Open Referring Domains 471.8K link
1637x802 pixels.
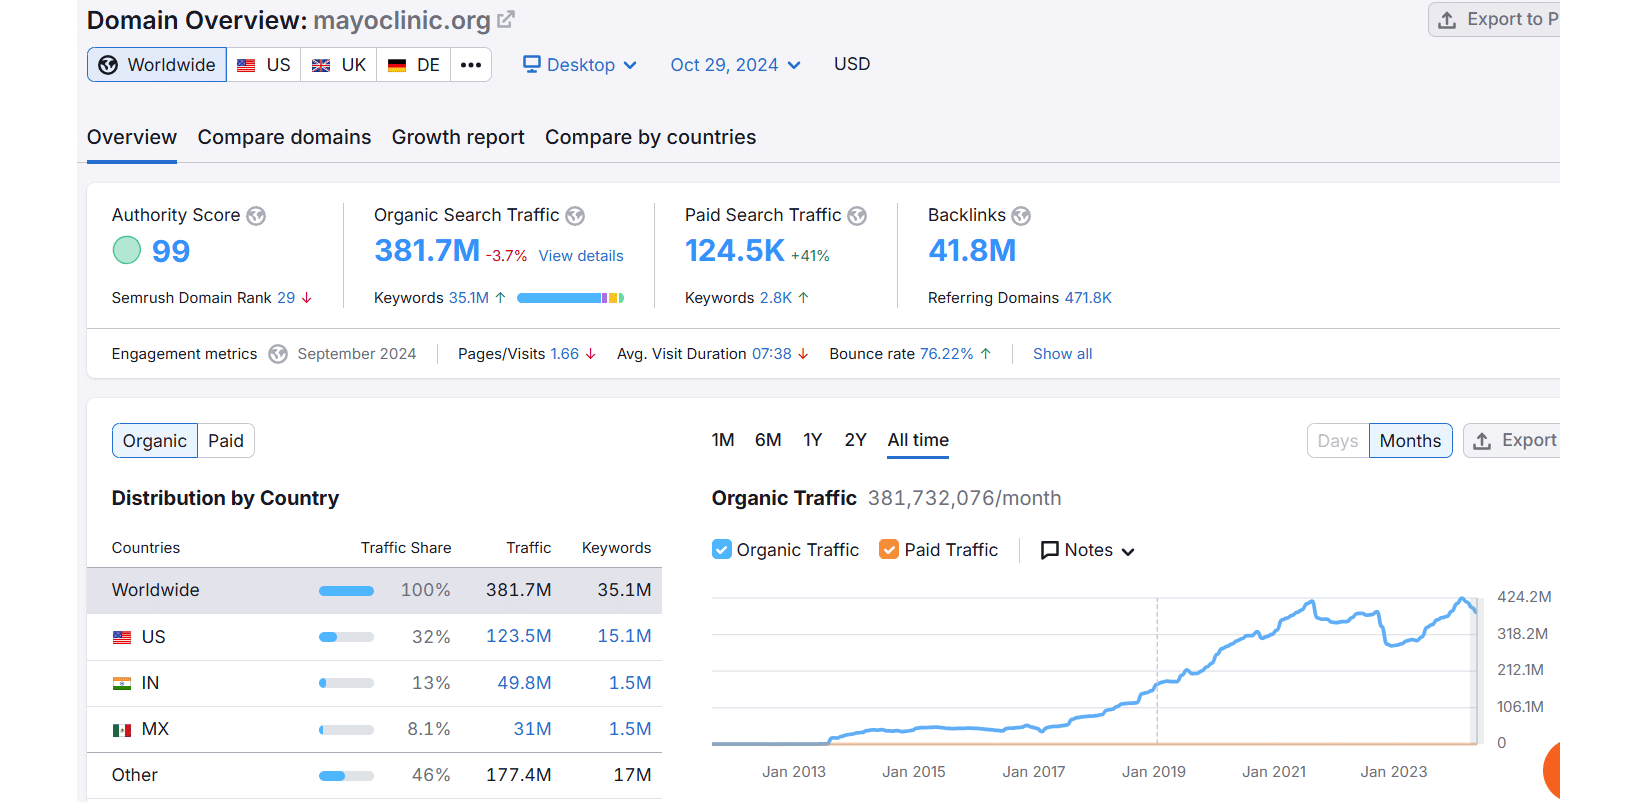tap(1088, 298)
